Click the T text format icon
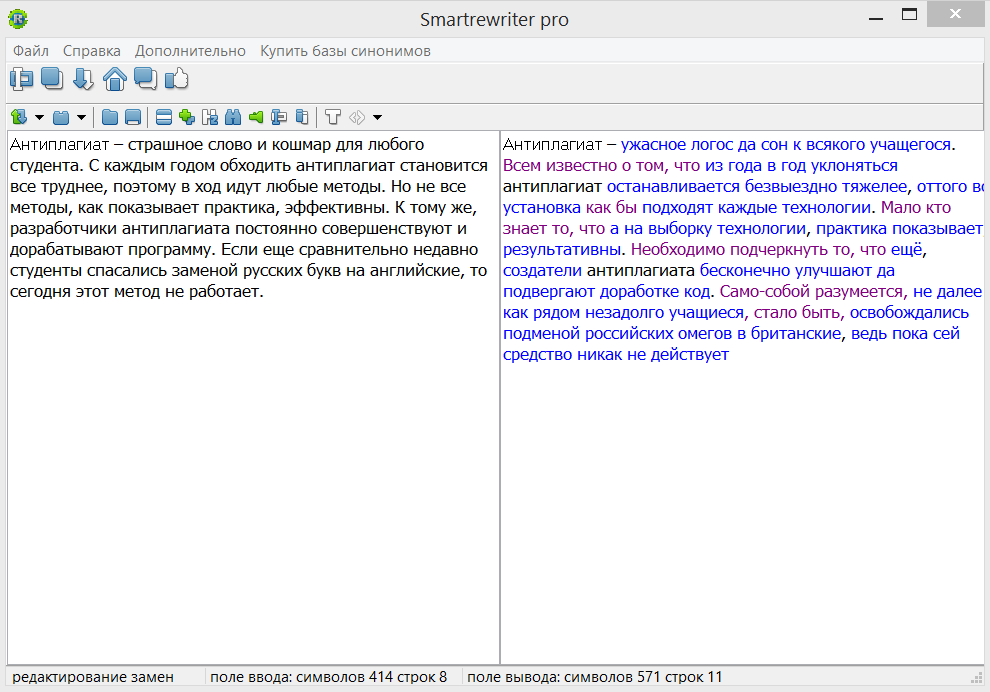The height and width of the screenshot is (692, 990). click(333, 117)
